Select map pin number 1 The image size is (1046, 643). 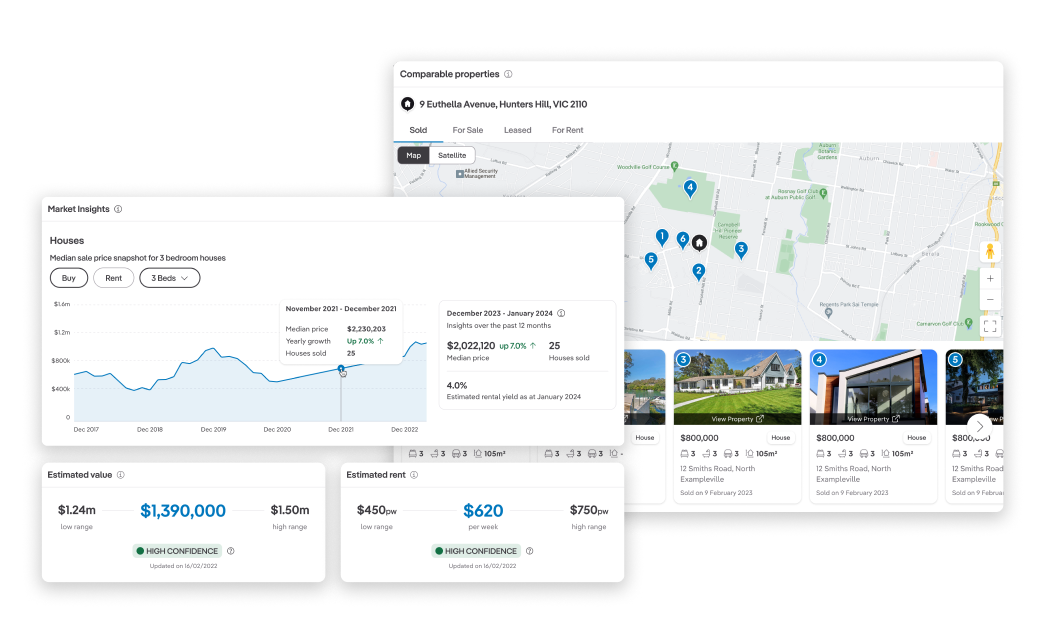[x=662, y=237]
